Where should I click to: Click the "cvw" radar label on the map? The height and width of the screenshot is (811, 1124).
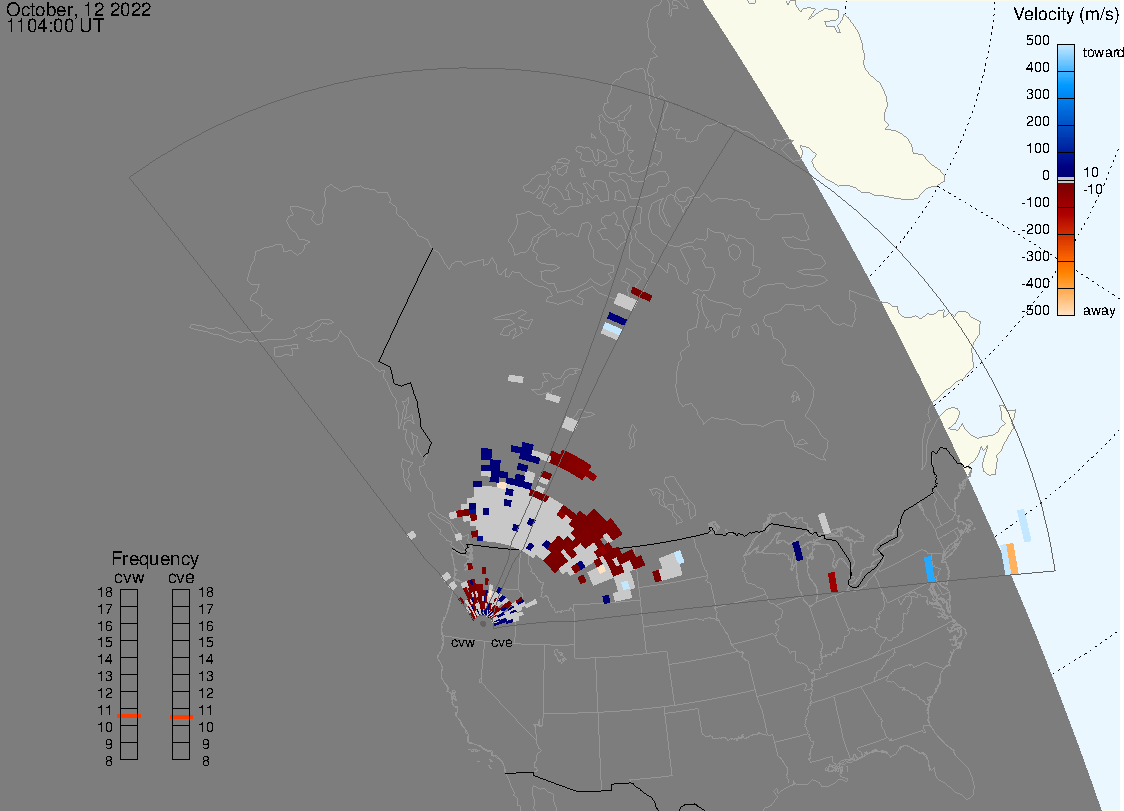point(463,643)
